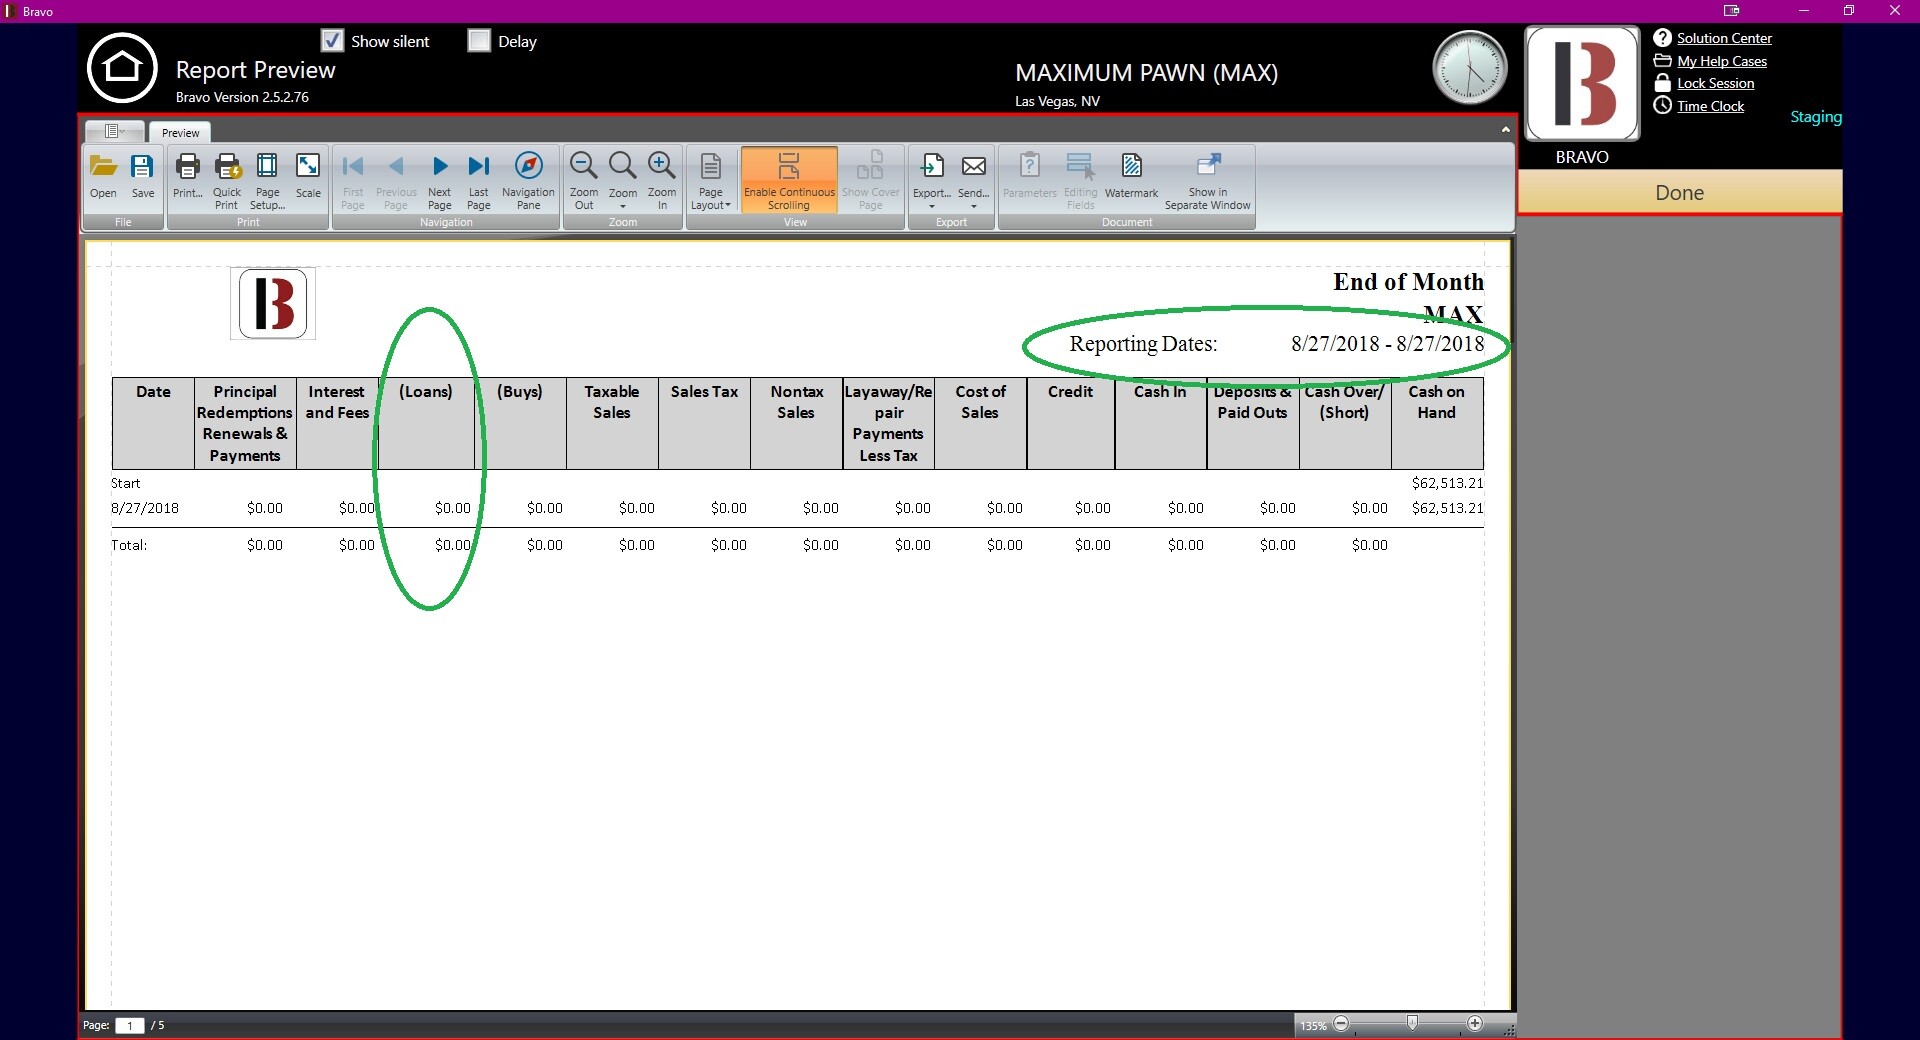Click the Lock Session link
1920x1040 pixels.
pos(1715,83)
